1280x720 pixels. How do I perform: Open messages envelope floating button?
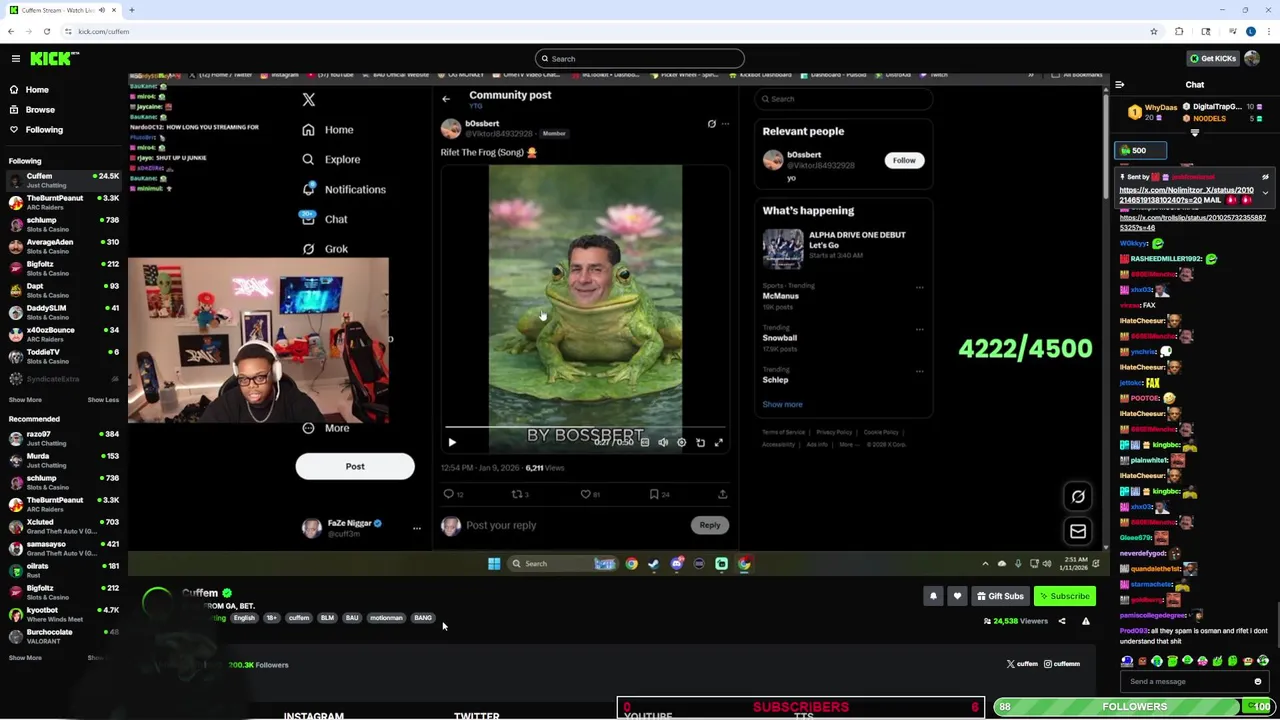[1078, 532]
